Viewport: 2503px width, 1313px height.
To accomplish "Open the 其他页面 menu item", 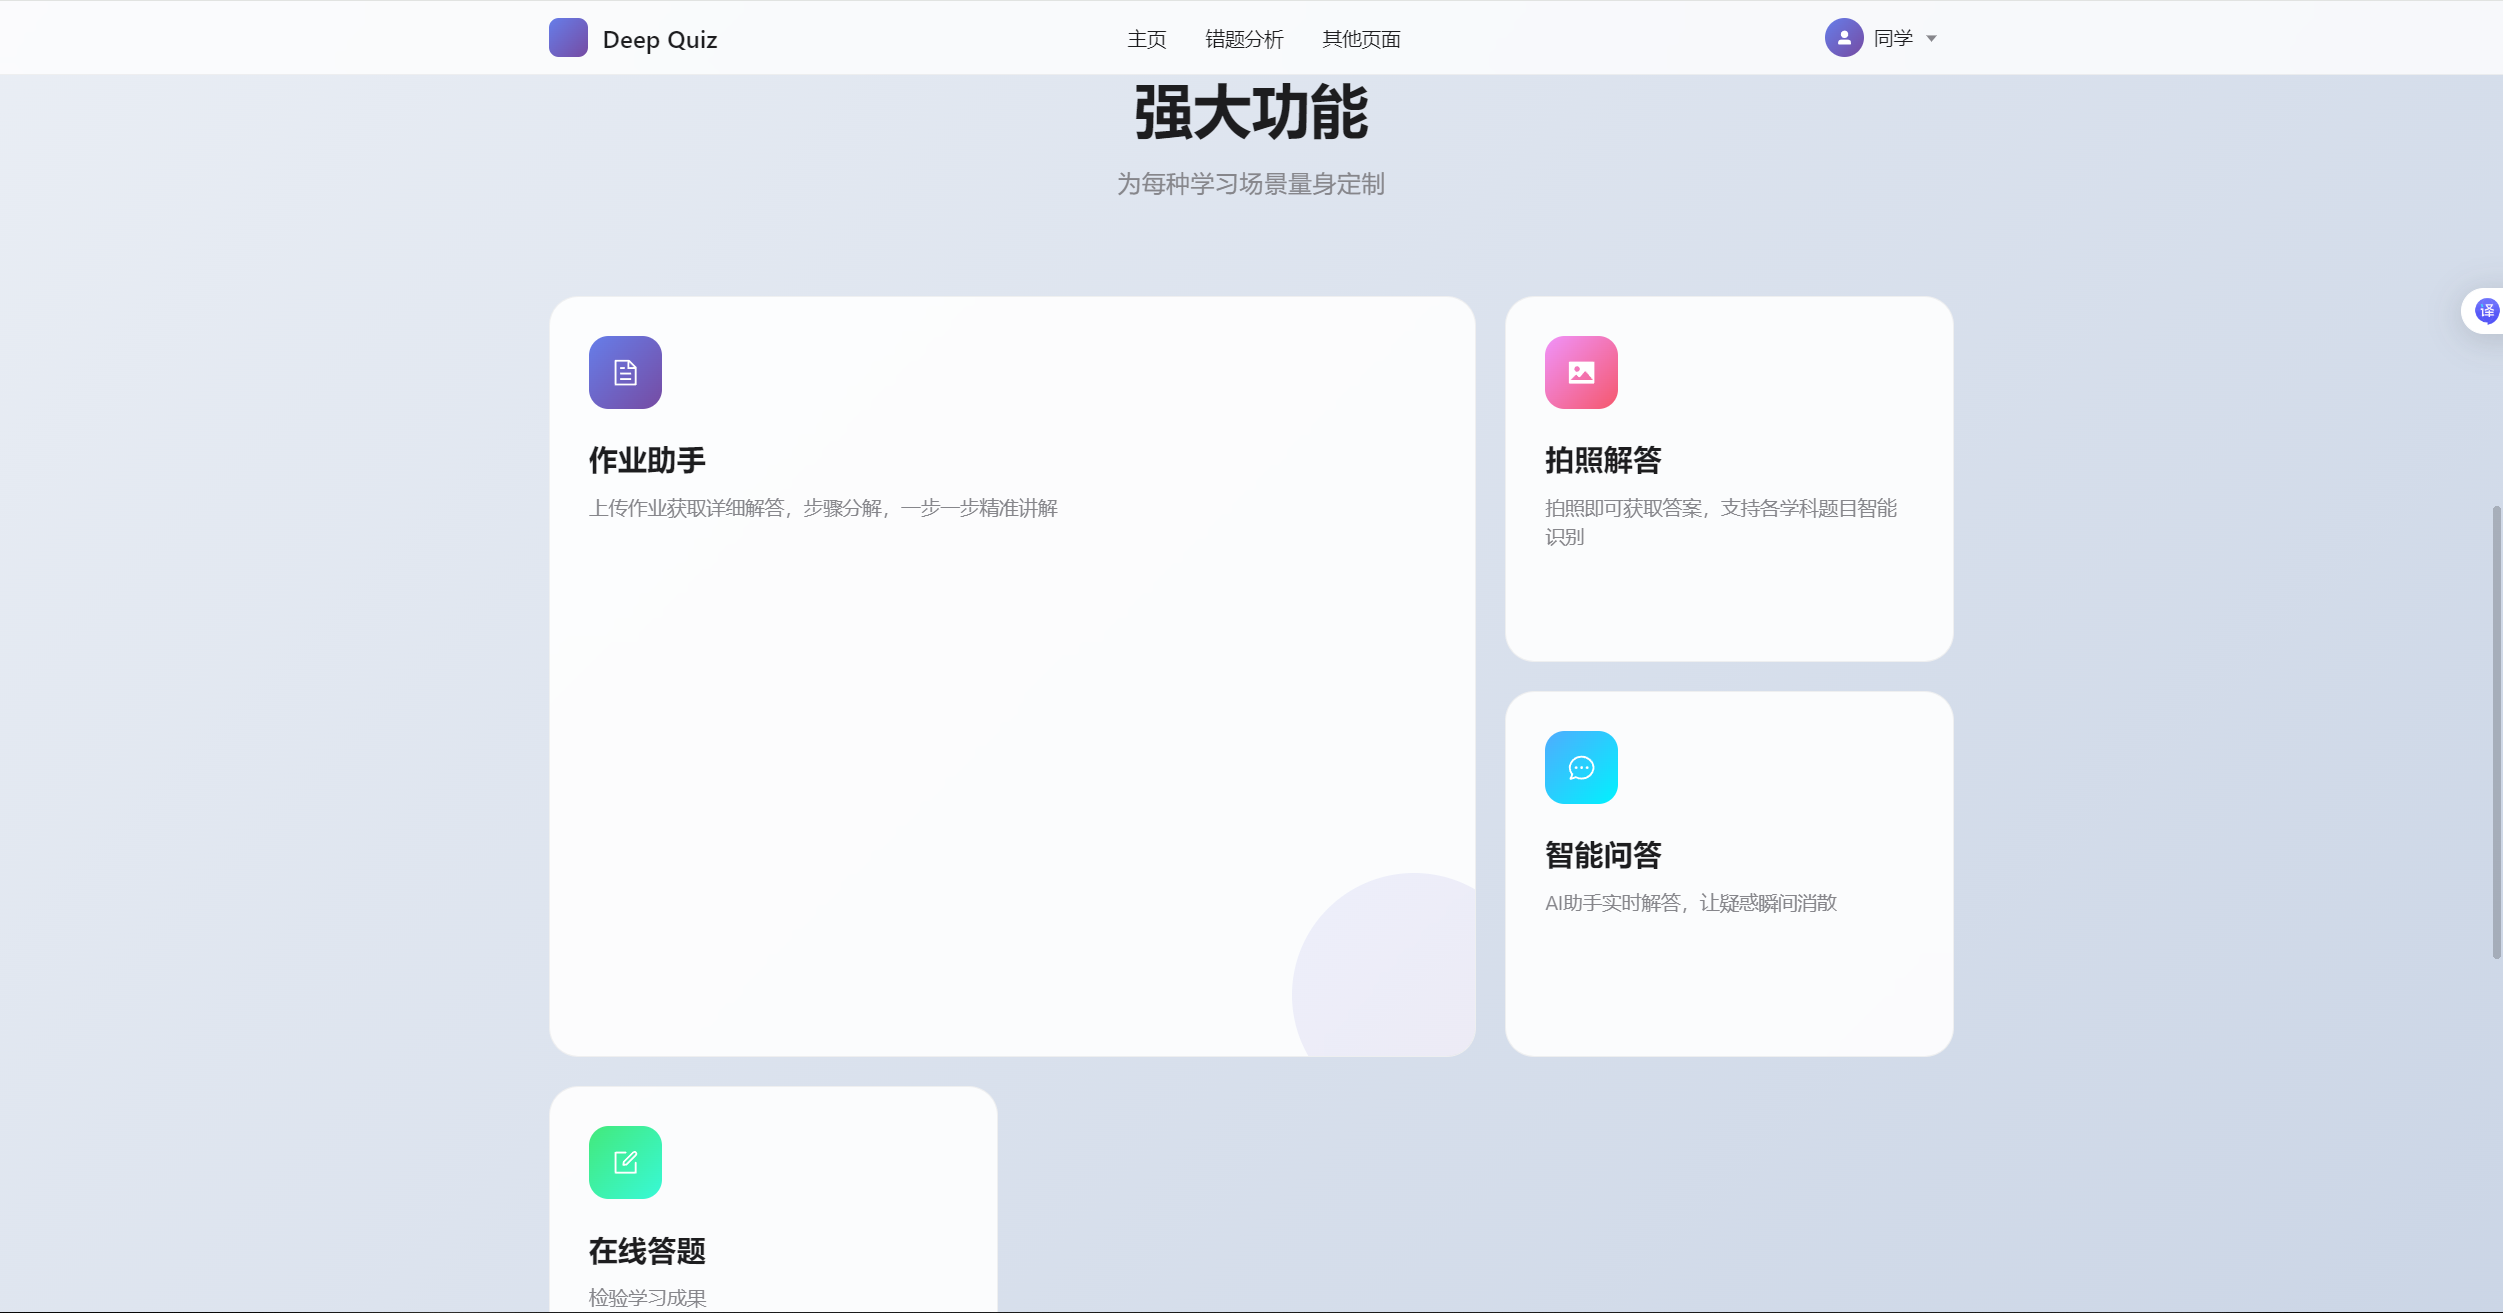I will pyautogui.click(x=1361, y=39).
